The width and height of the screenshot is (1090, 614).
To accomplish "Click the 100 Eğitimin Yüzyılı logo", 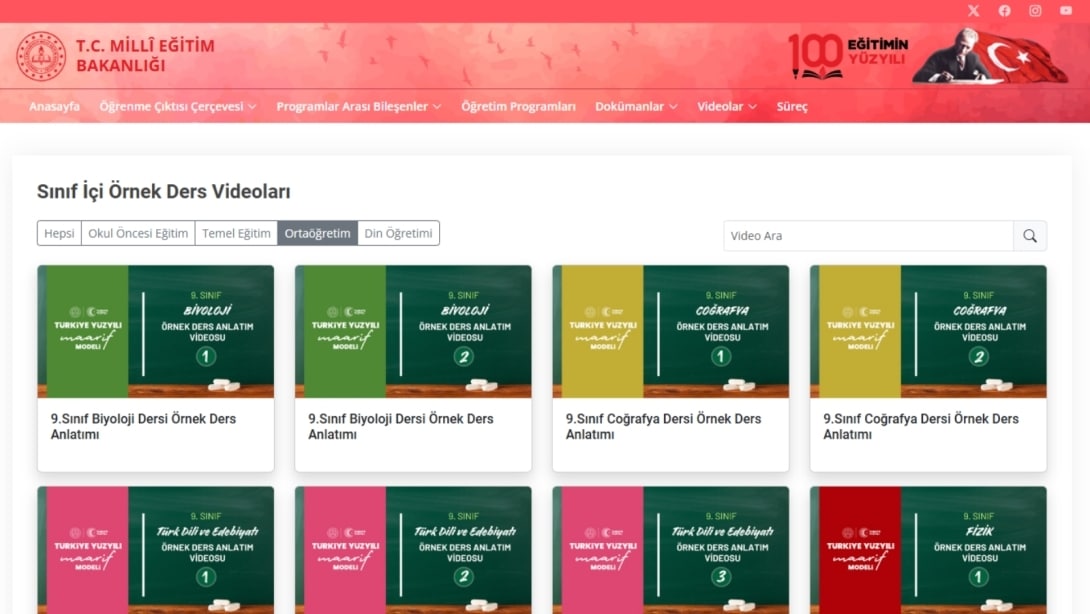I will coord(848,56).
